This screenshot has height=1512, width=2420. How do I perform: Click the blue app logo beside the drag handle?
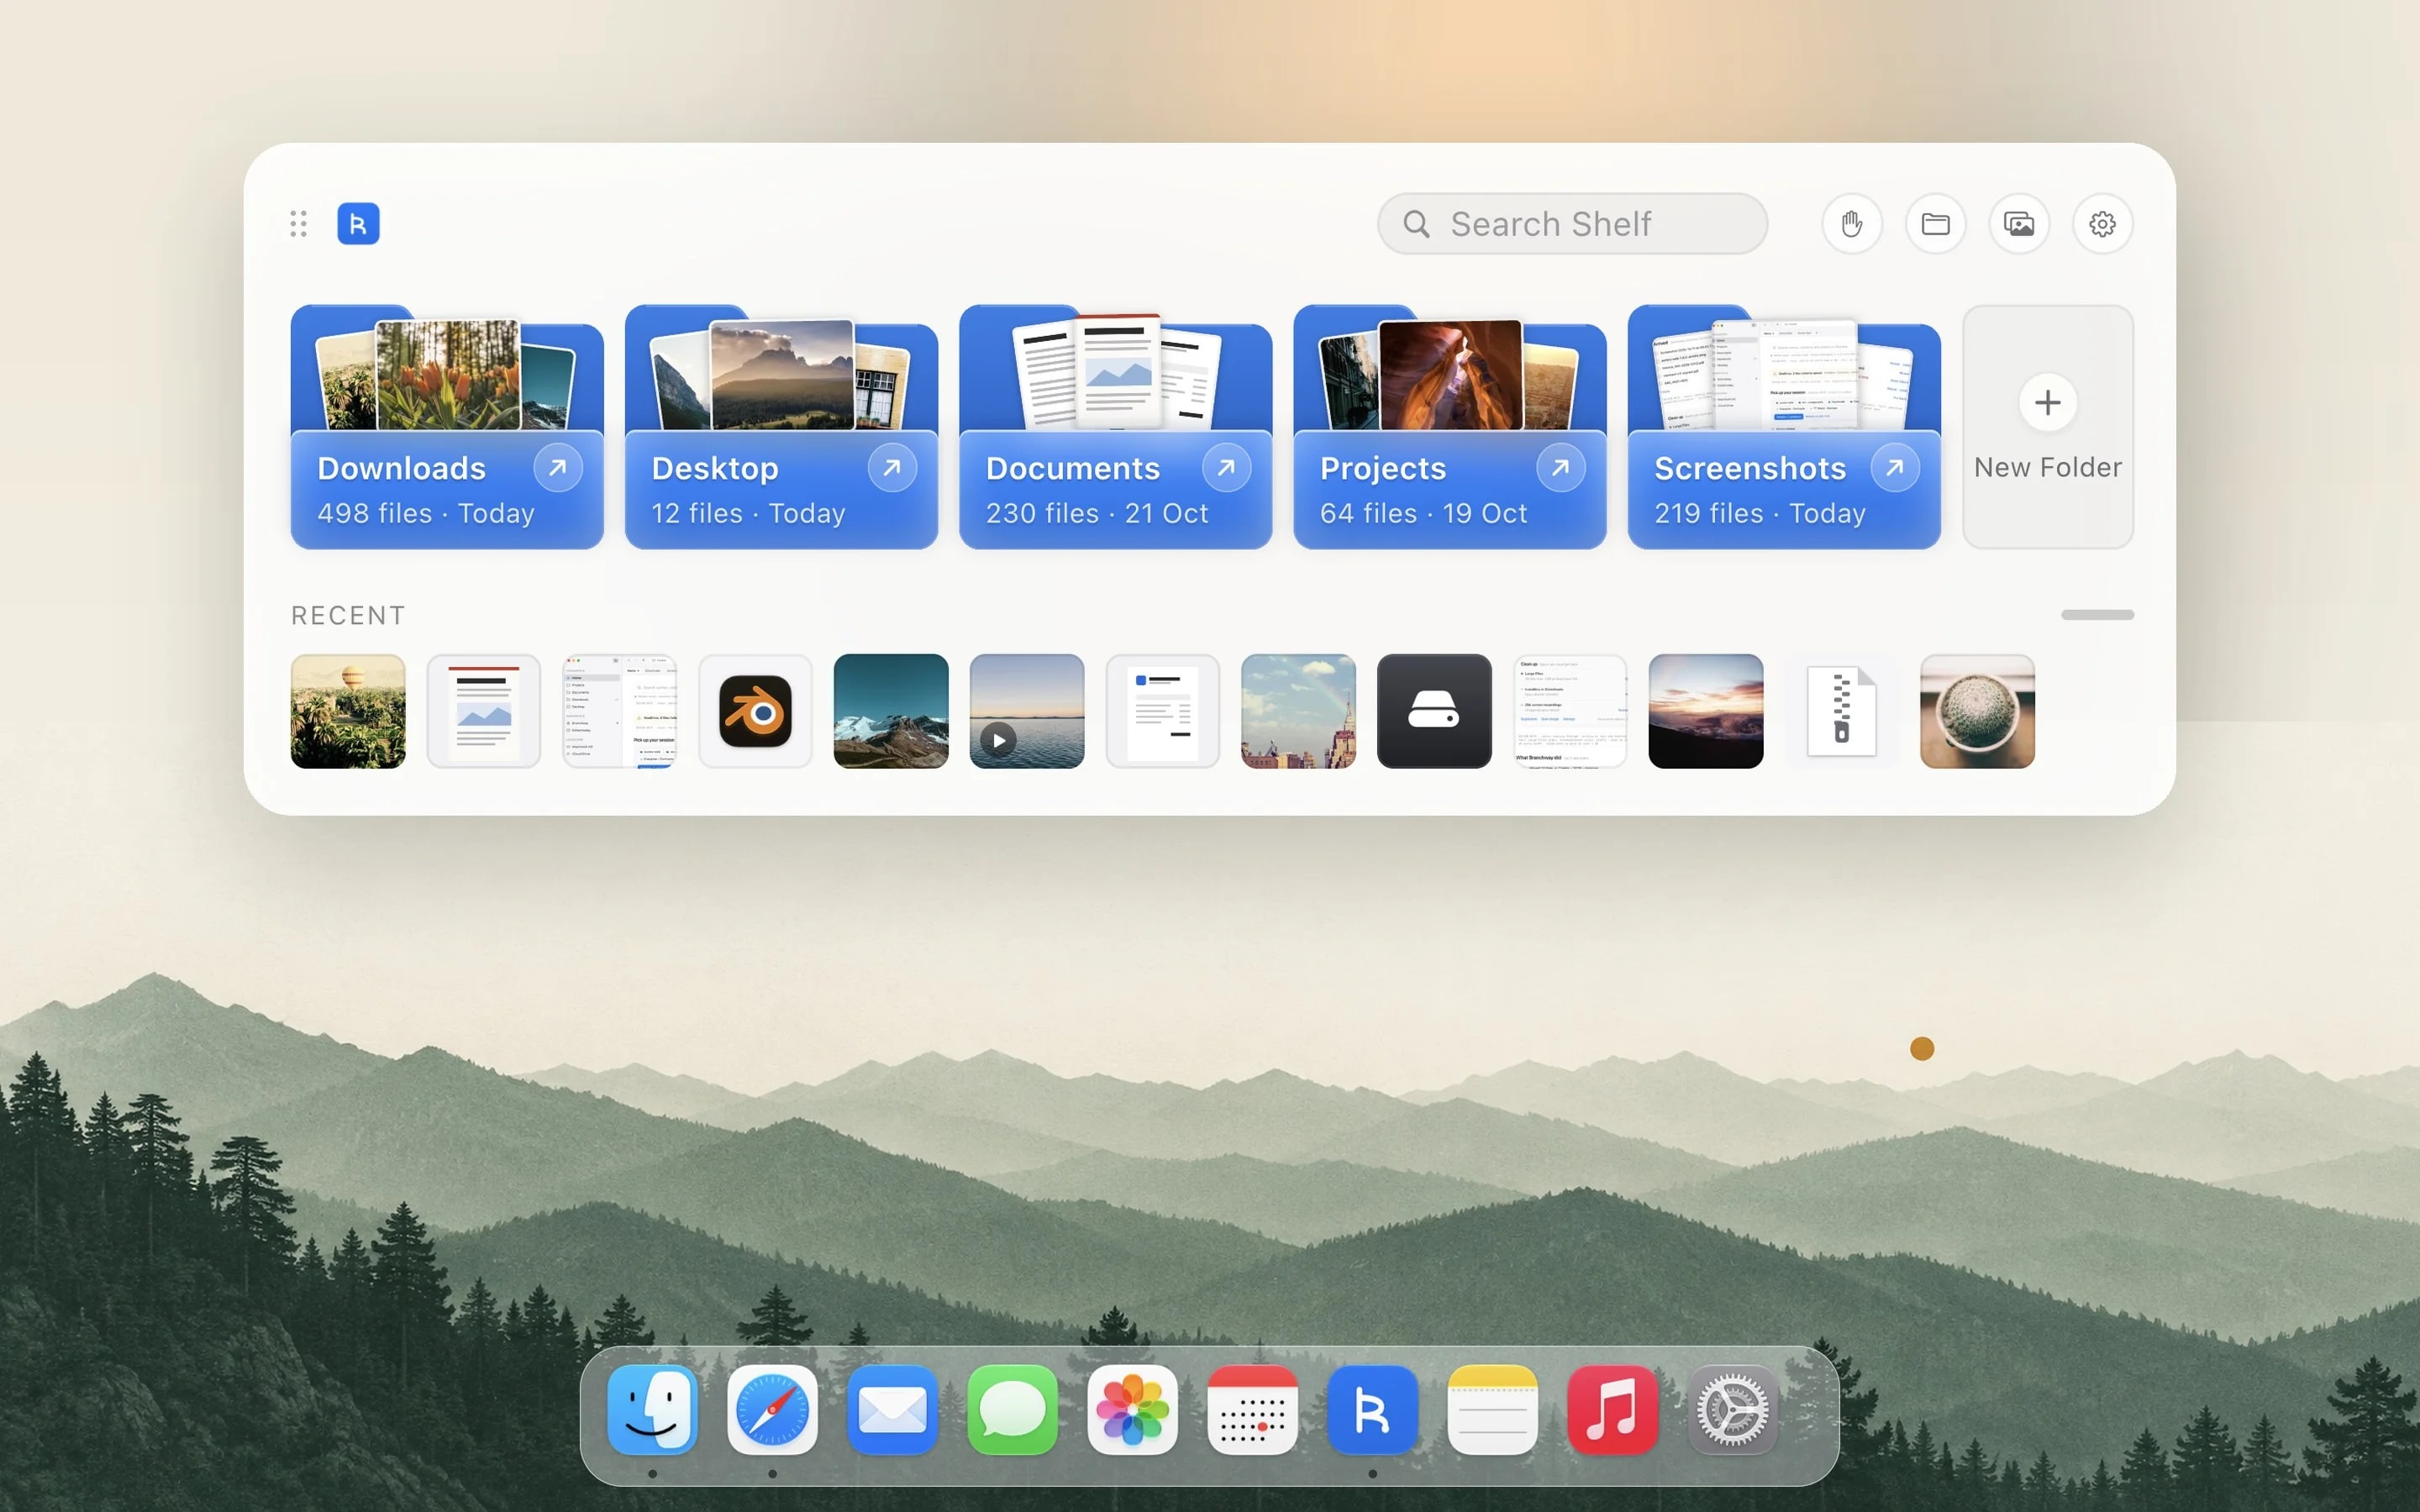(x=358, y=223)
